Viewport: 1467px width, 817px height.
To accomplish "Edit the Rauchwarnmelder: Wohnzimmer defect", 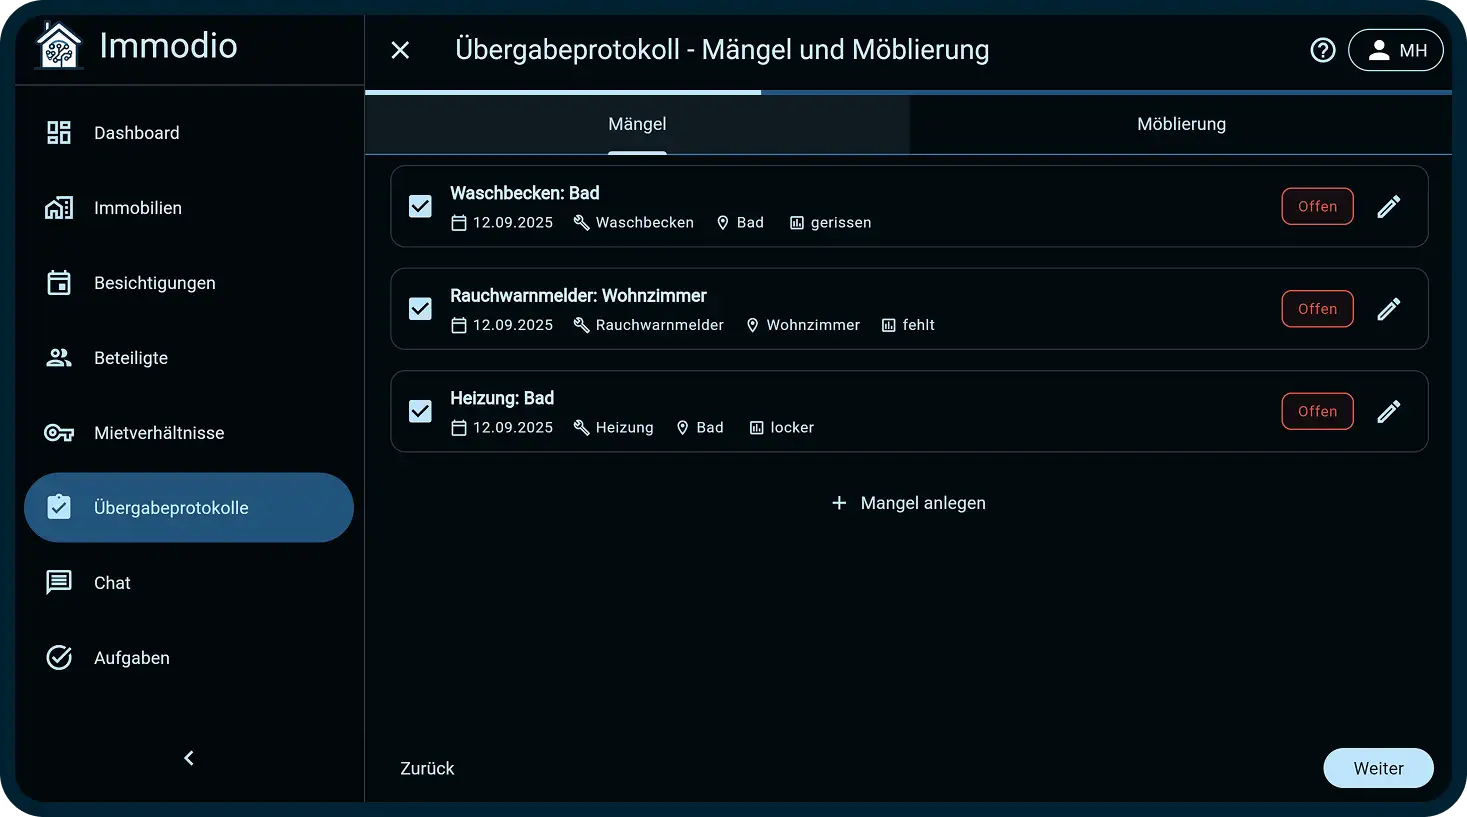I will pyautogui.click(x=1389, y=309).
